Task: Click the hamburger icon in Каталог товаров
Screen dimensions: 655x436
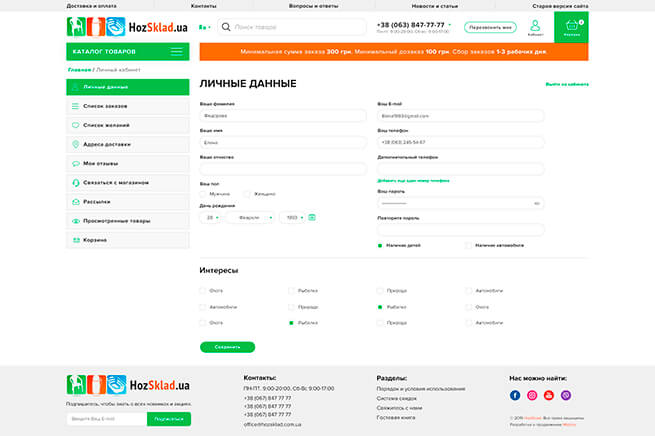Action: point(177,52)
